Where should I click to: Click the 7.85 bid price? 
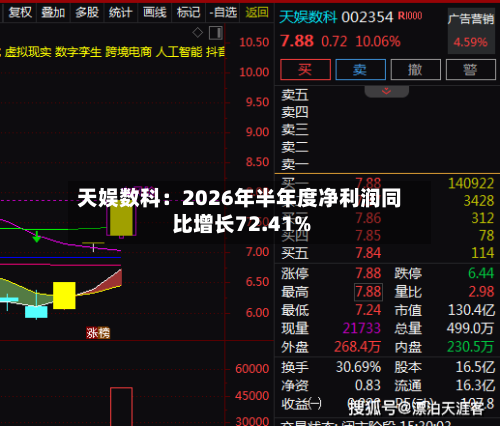click(368, 236)
